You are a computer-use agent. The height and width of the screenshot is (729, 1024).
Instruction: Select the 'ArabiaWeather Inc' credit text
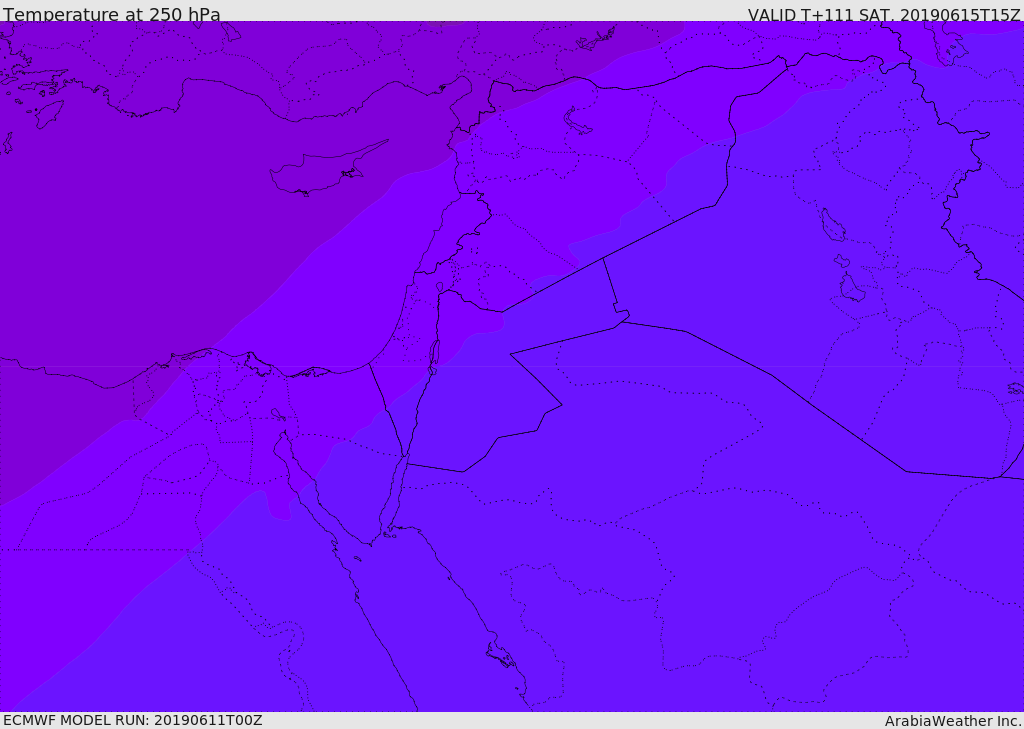952,721
